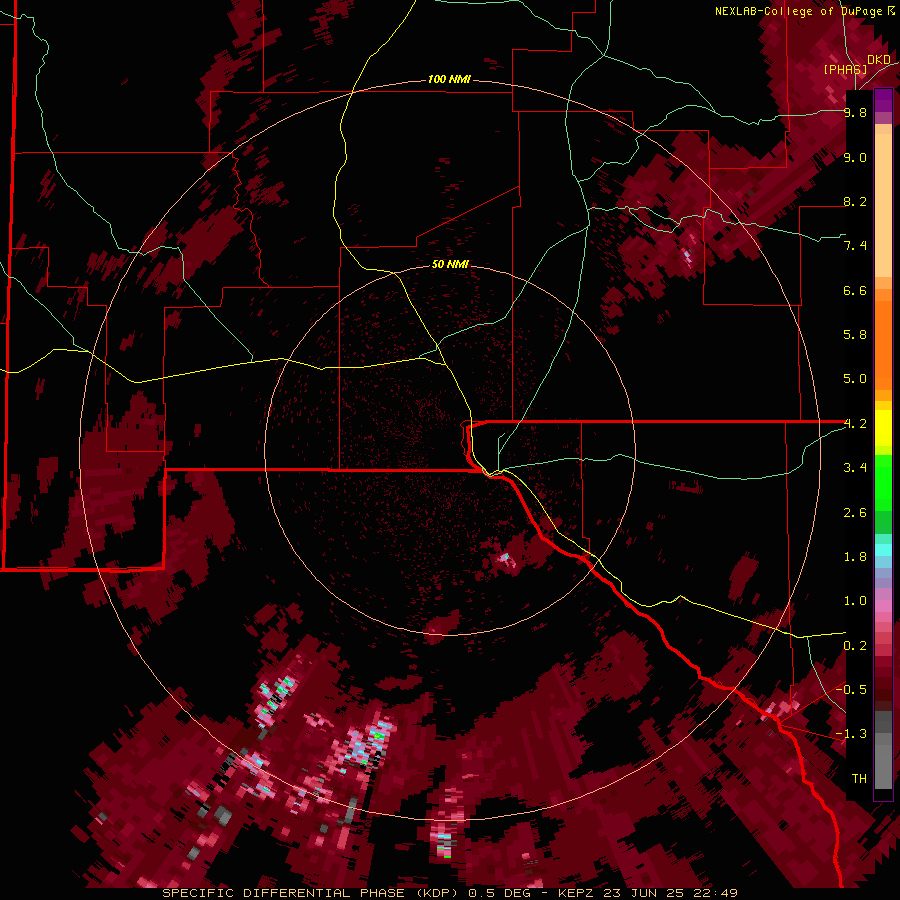The image size is (900, 900).
Task: Select the DKD label near the legend
Action: click(879, 60)
